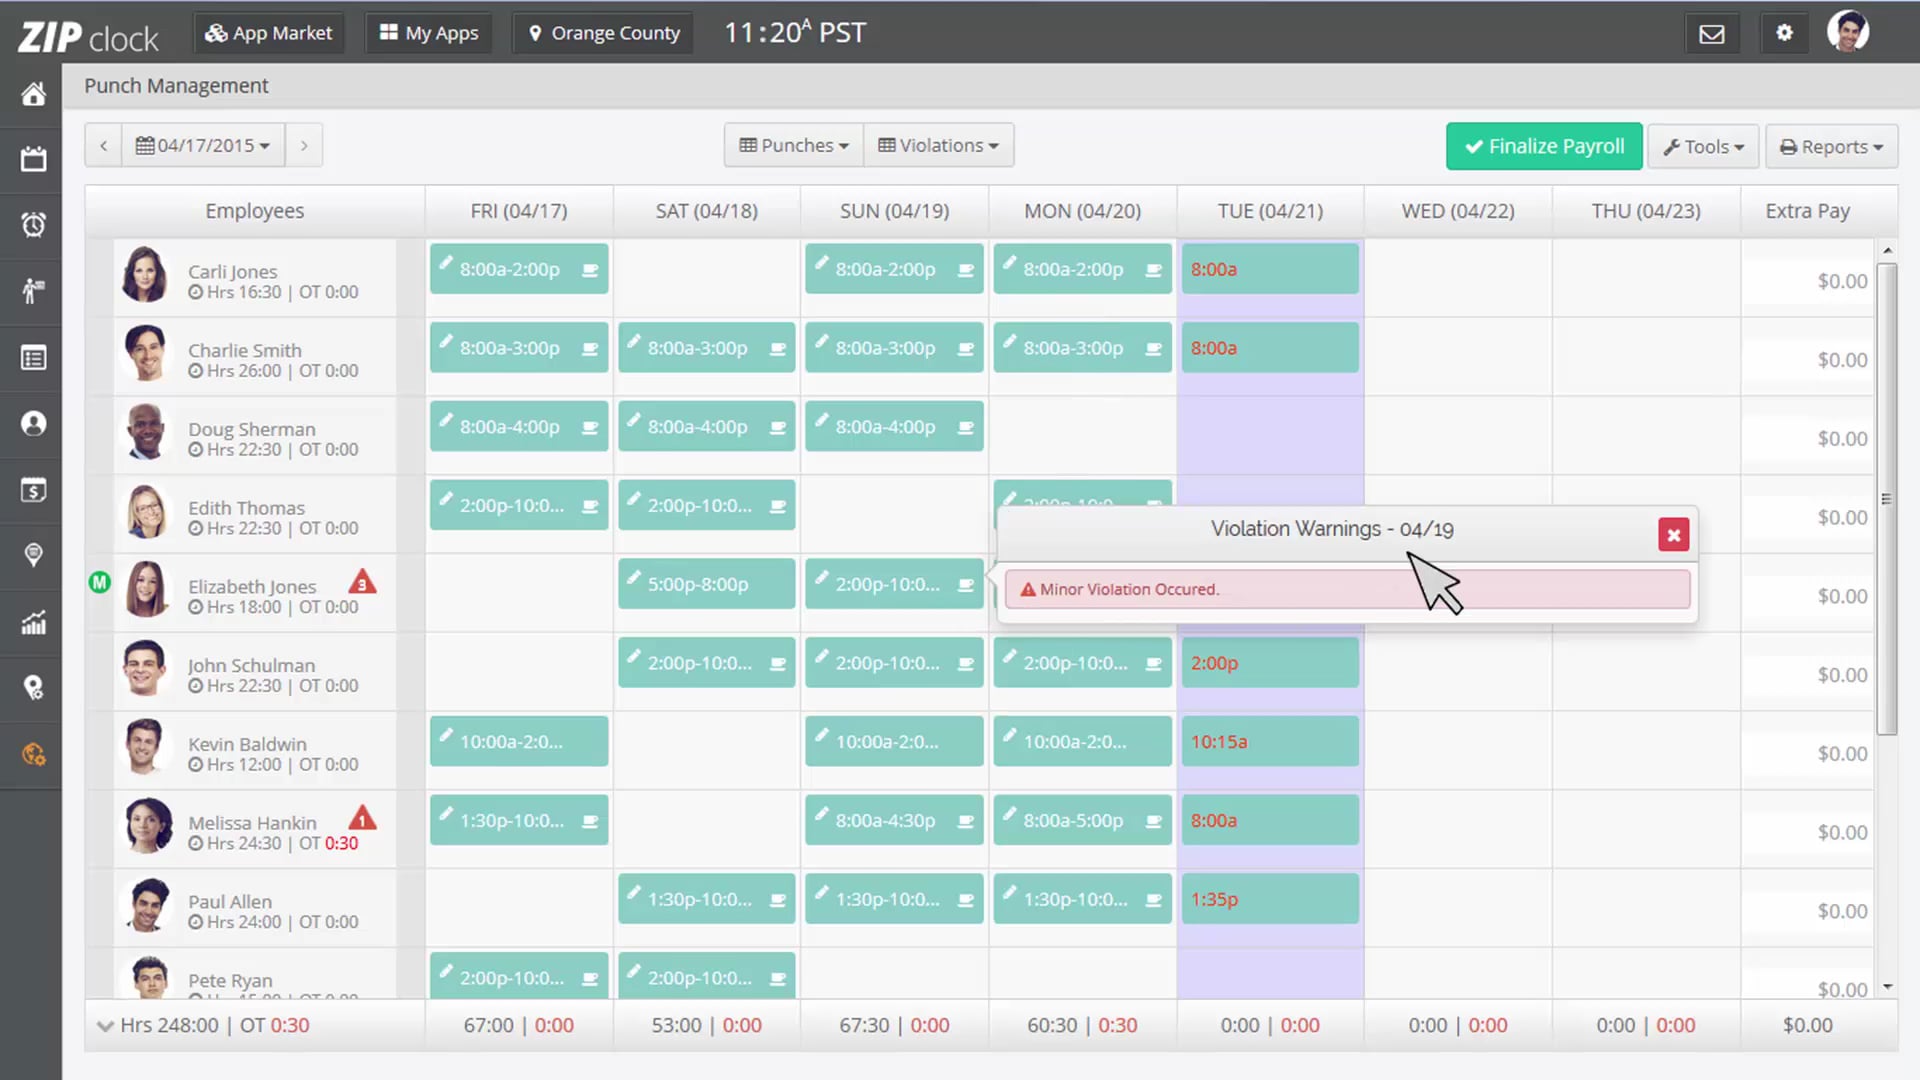1920x1080 pixels.
Task: Open the mail envelope icon
Action: [1712, 33]
